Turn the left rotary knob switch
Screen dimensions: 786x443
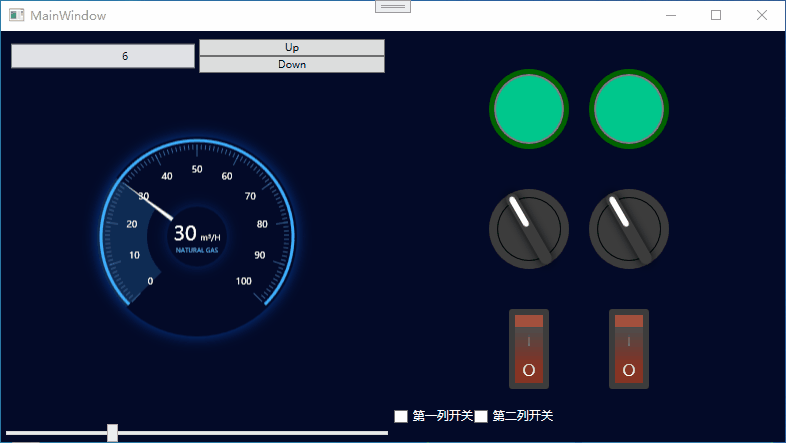tap(529, 229)
